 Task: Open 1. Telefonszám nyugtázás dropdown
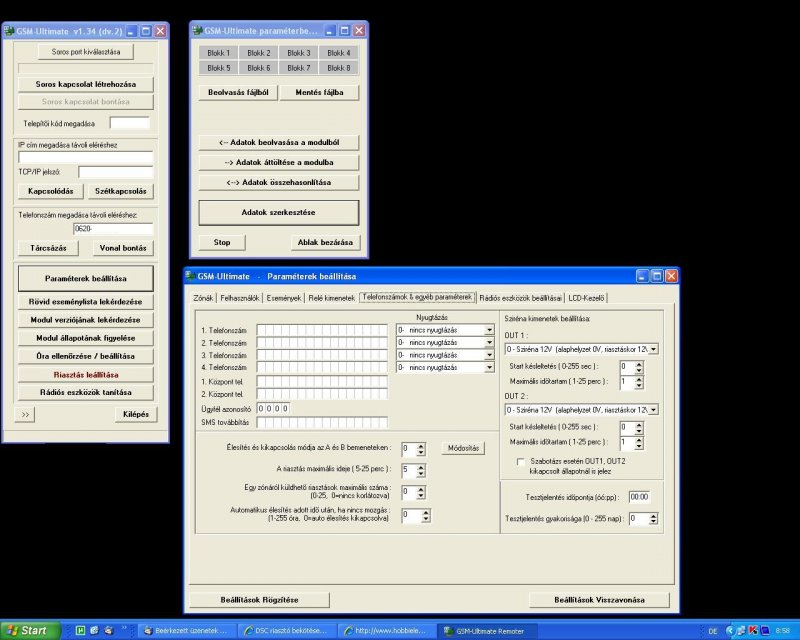489,330
